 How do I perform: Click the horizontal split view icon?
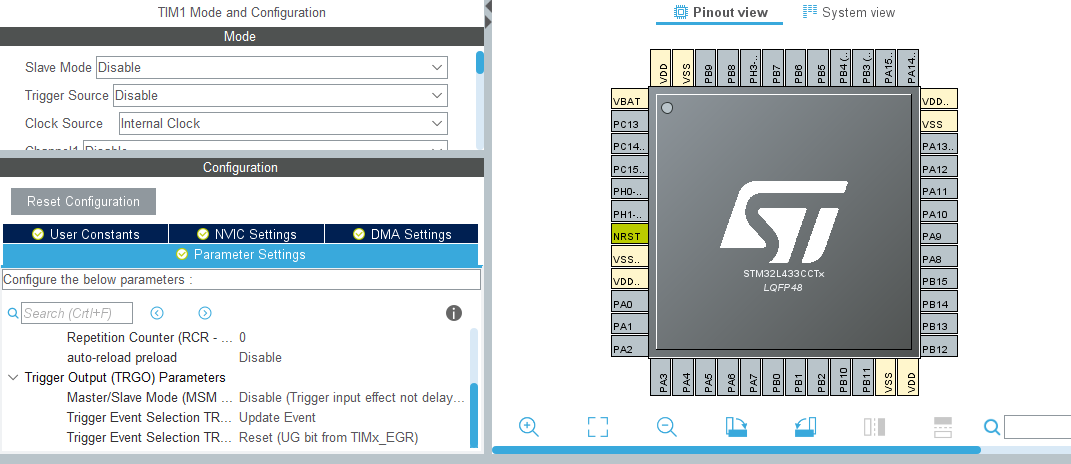(943, 427)
